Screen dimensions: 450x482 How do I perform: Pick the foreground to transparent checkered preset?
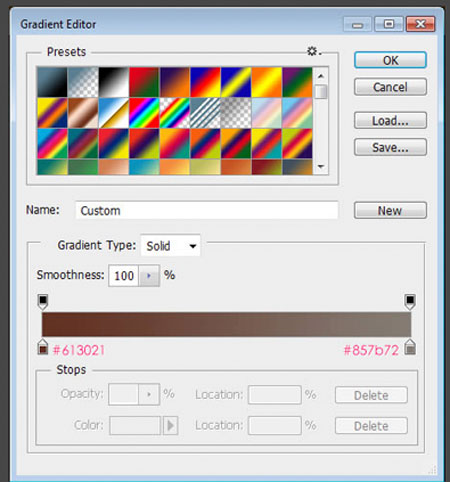coord(83,82)
